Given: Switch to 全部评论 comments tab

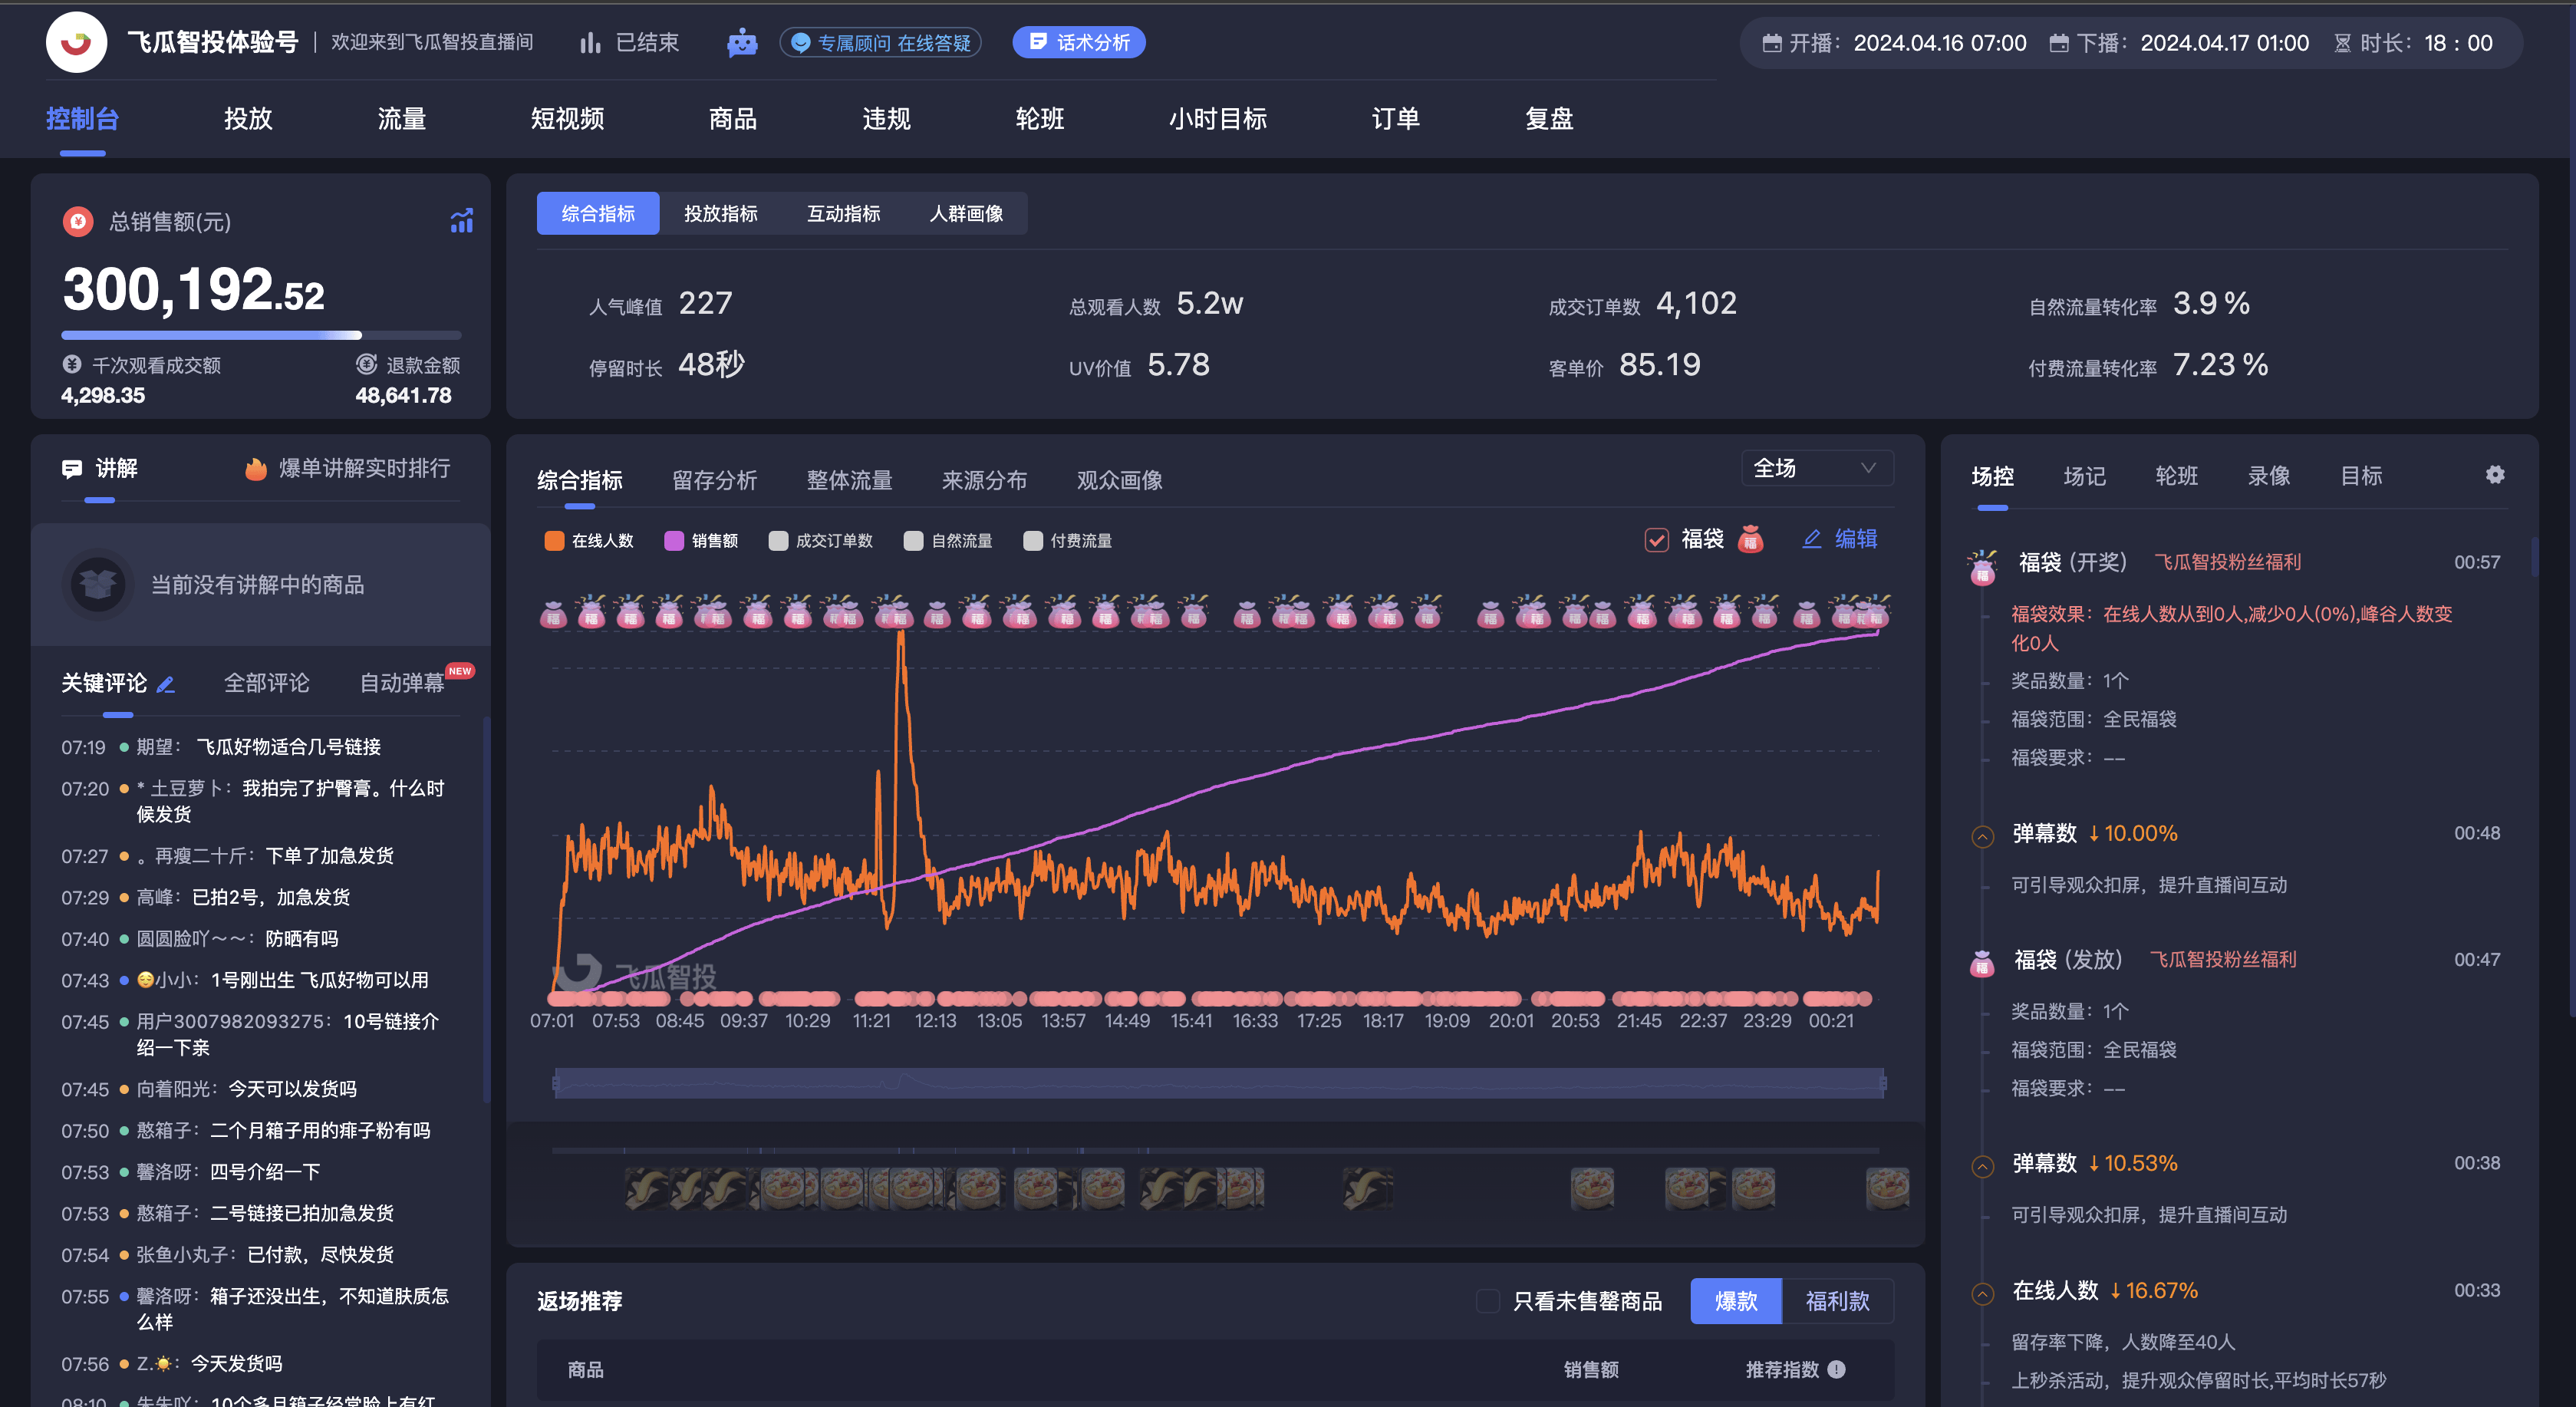Looking at the screenshot, I should point(266,683).
